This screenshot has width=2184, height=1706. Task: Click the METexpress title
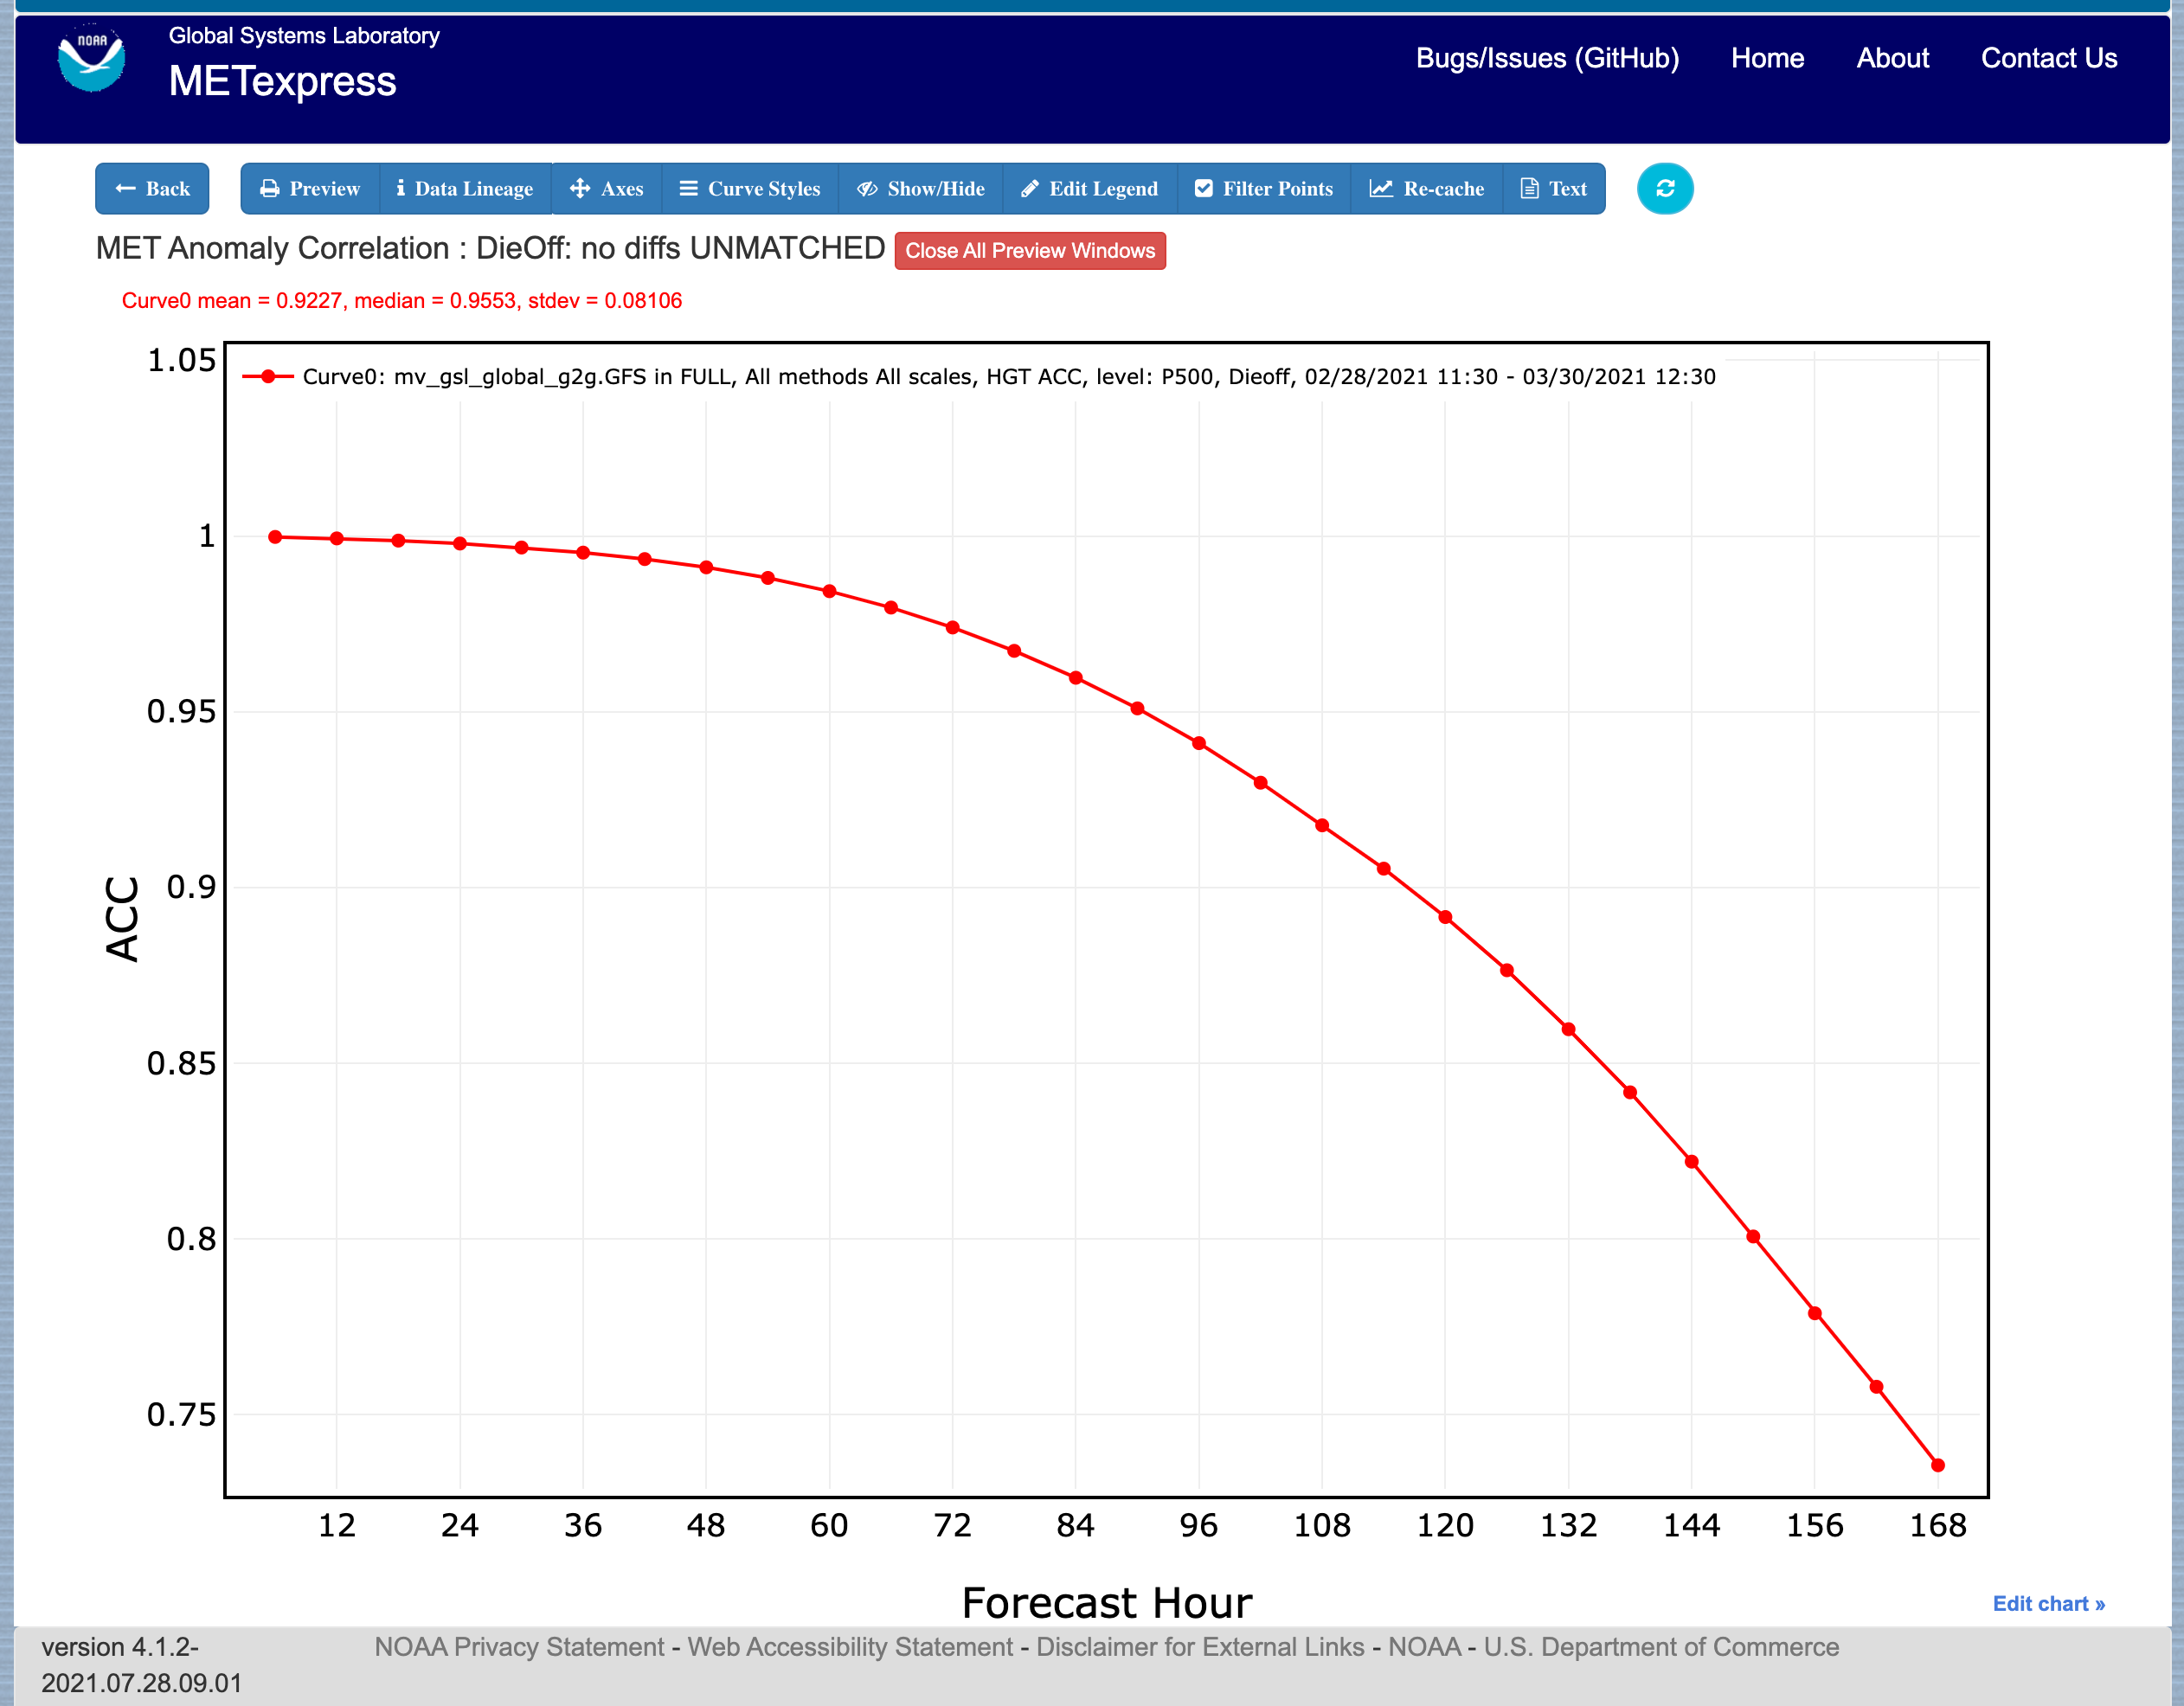coord(282,82)
